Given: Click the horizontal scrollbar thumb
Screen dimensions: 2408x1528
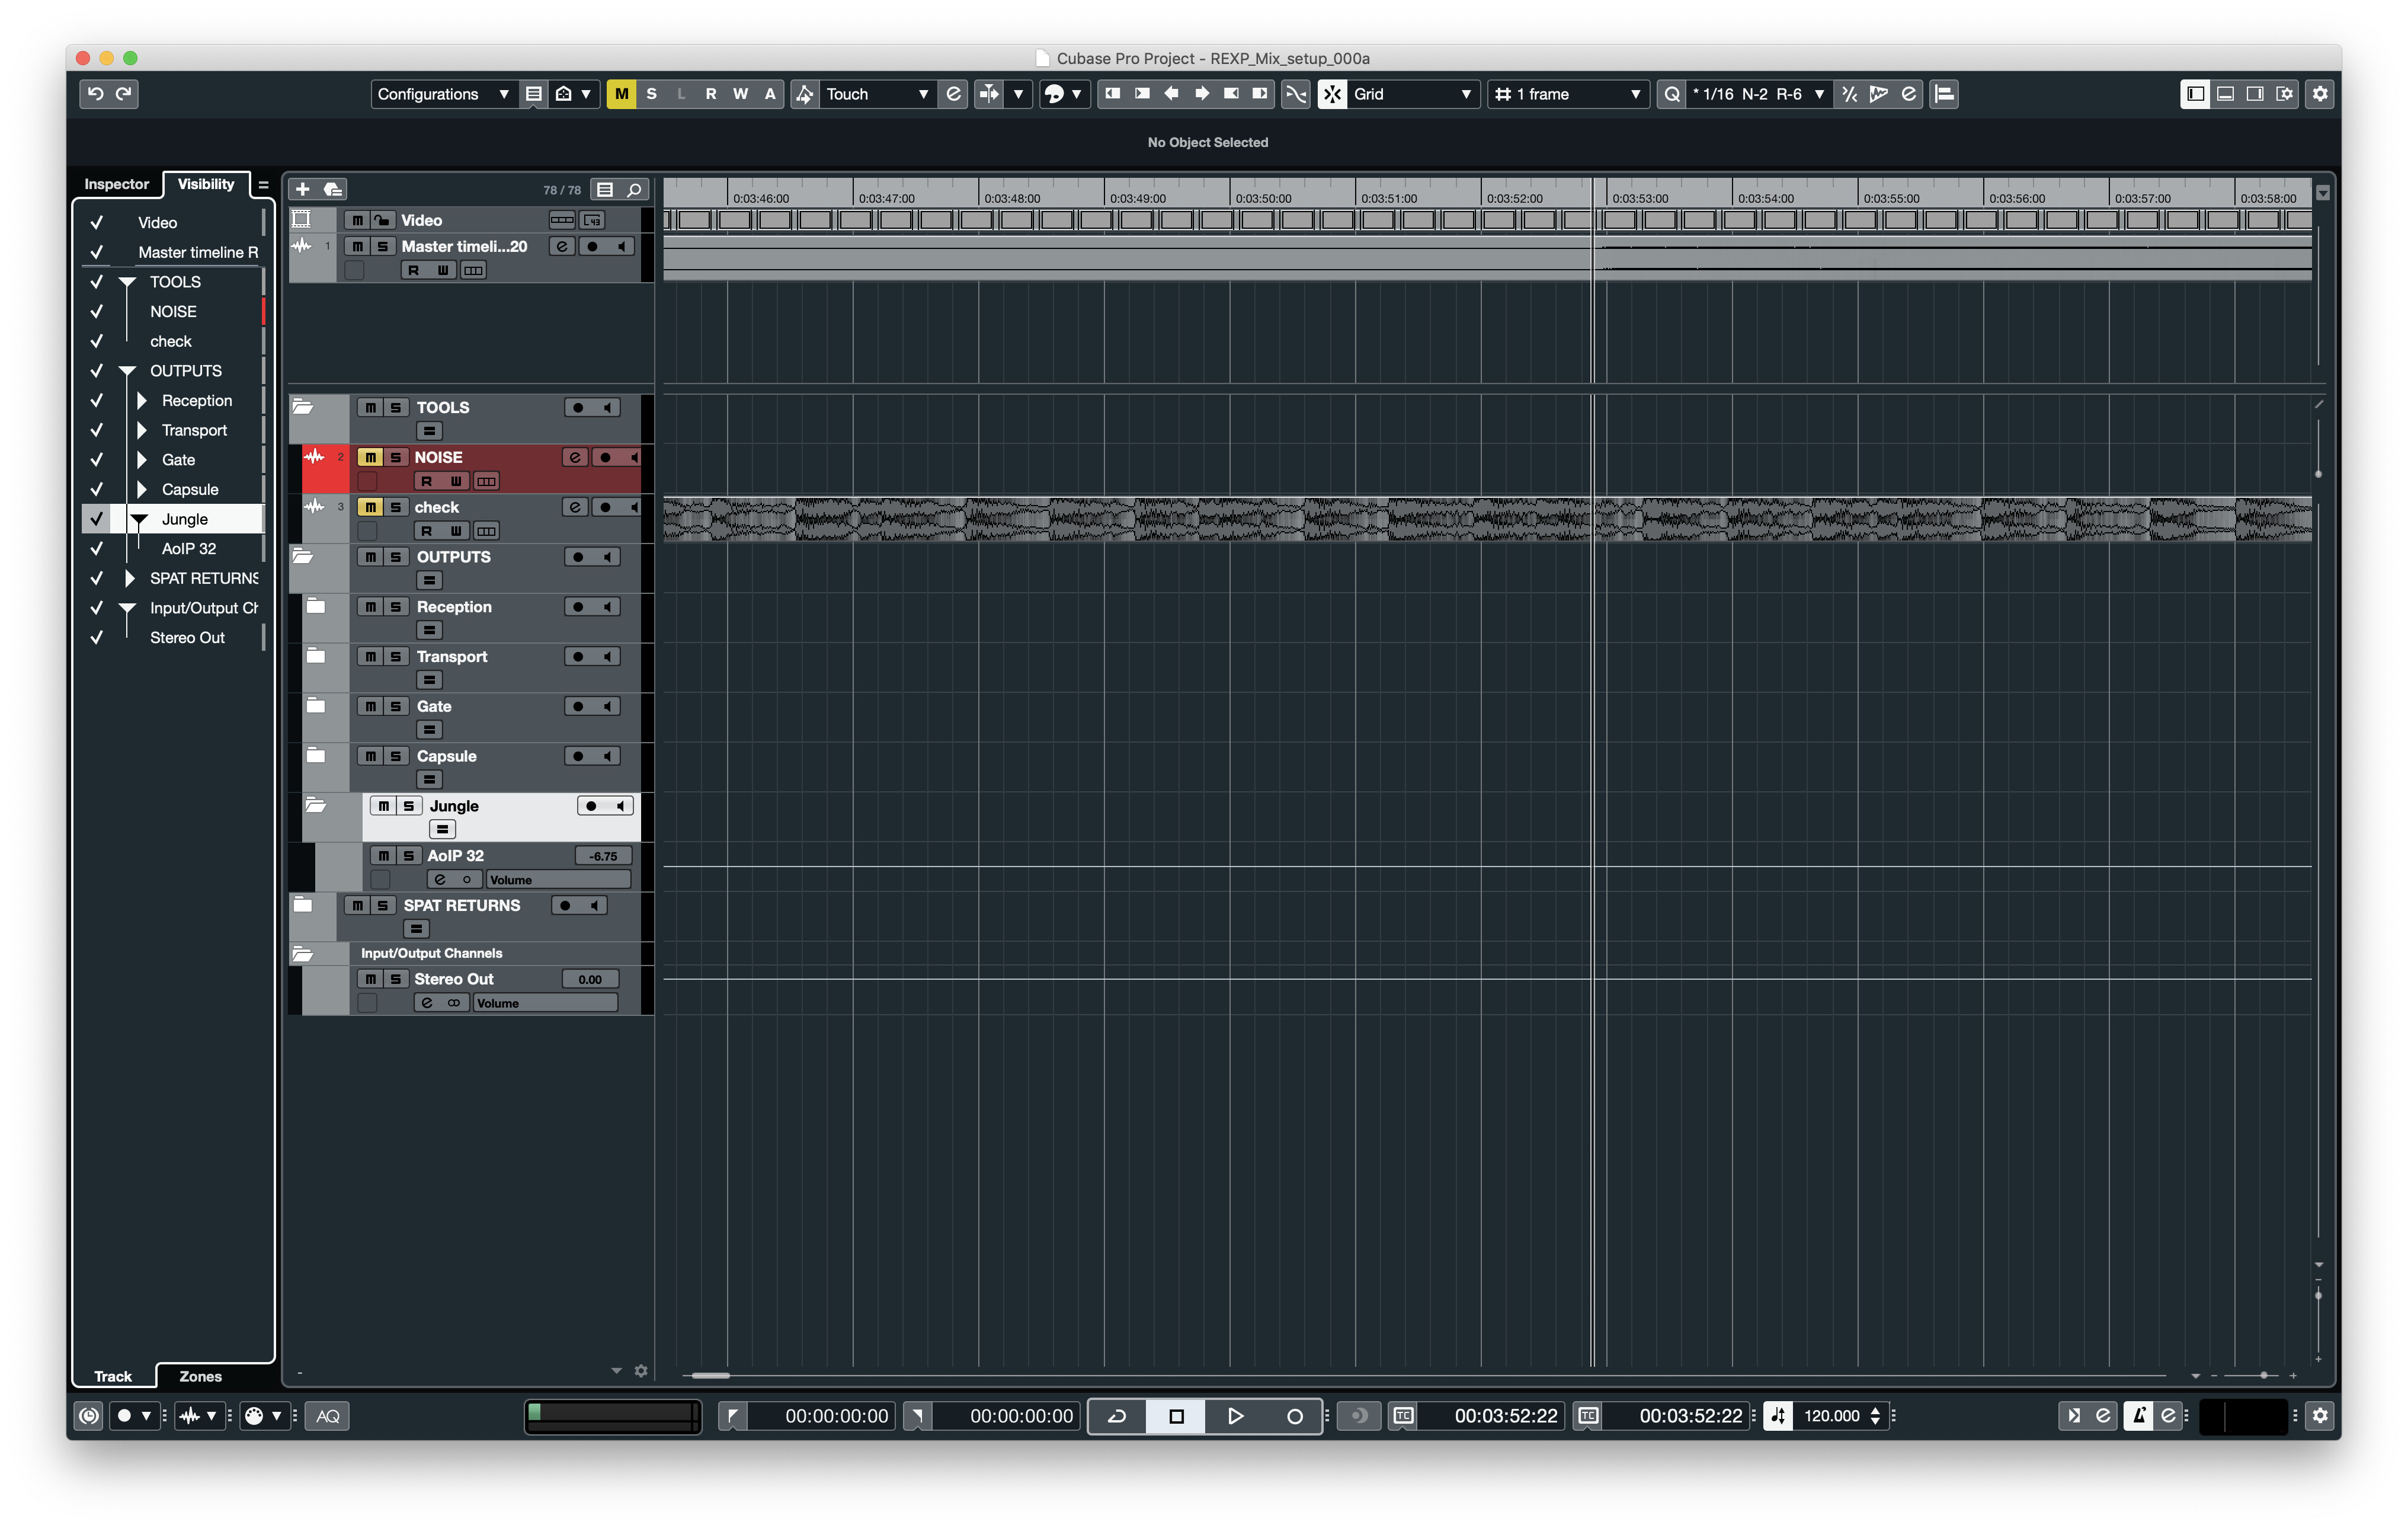Looking at the screenshot, I should [710, 1376].
